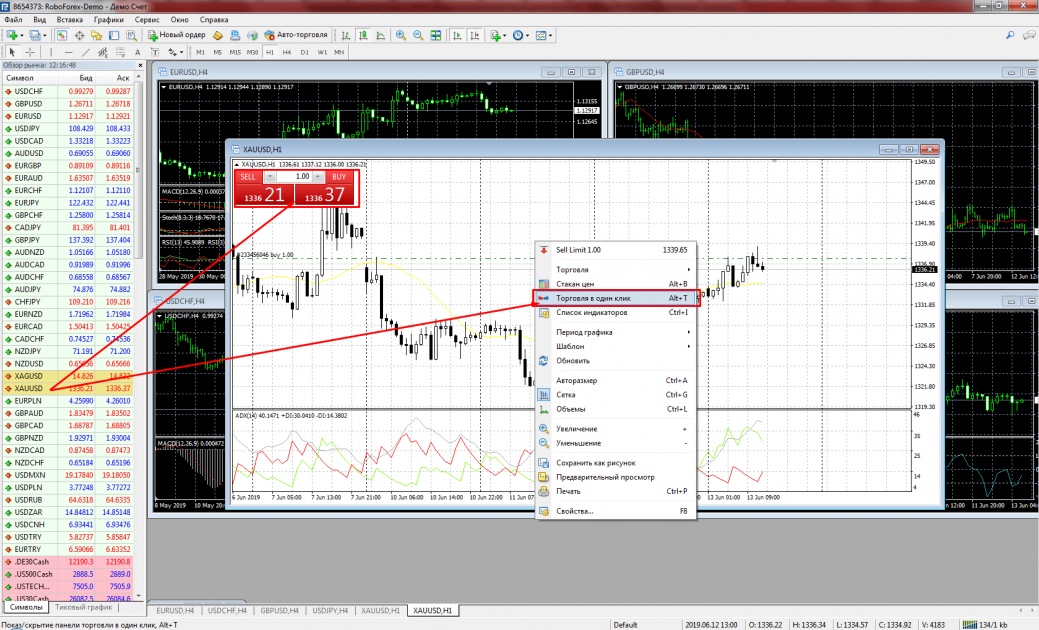Select the horizontal line drawing tool

[70, 51]
